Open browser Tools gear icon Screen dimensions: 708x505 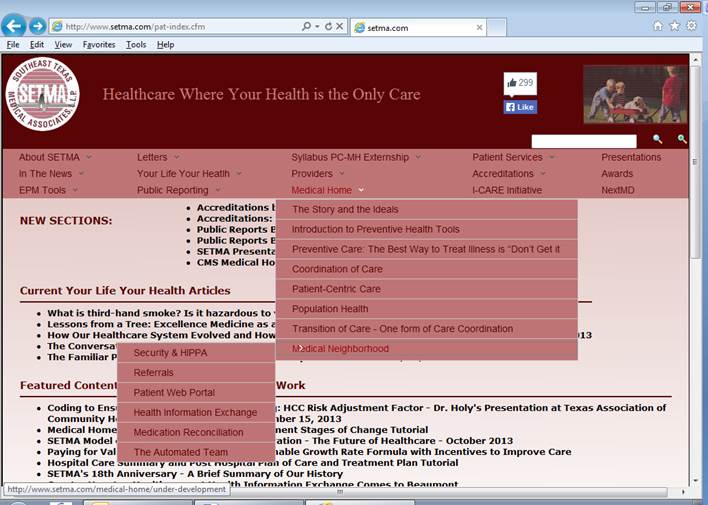pos(691,26)
